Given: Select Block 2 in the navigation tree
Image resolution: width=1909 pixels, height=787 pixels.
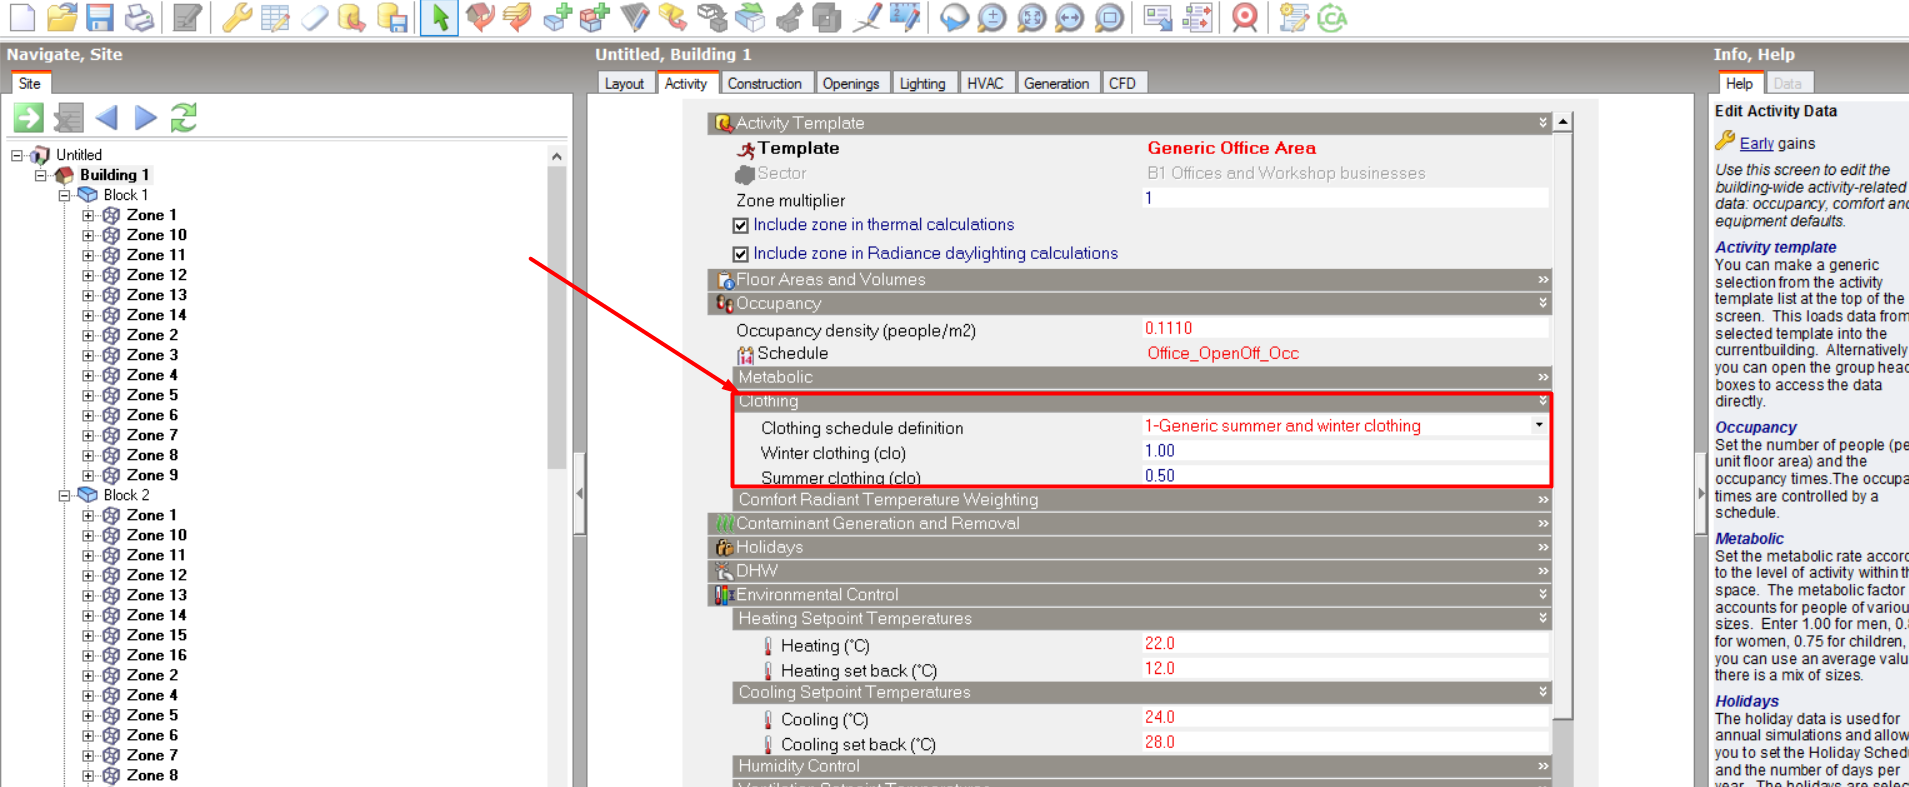Looking at the screenshot, I should tap(127, 495).
